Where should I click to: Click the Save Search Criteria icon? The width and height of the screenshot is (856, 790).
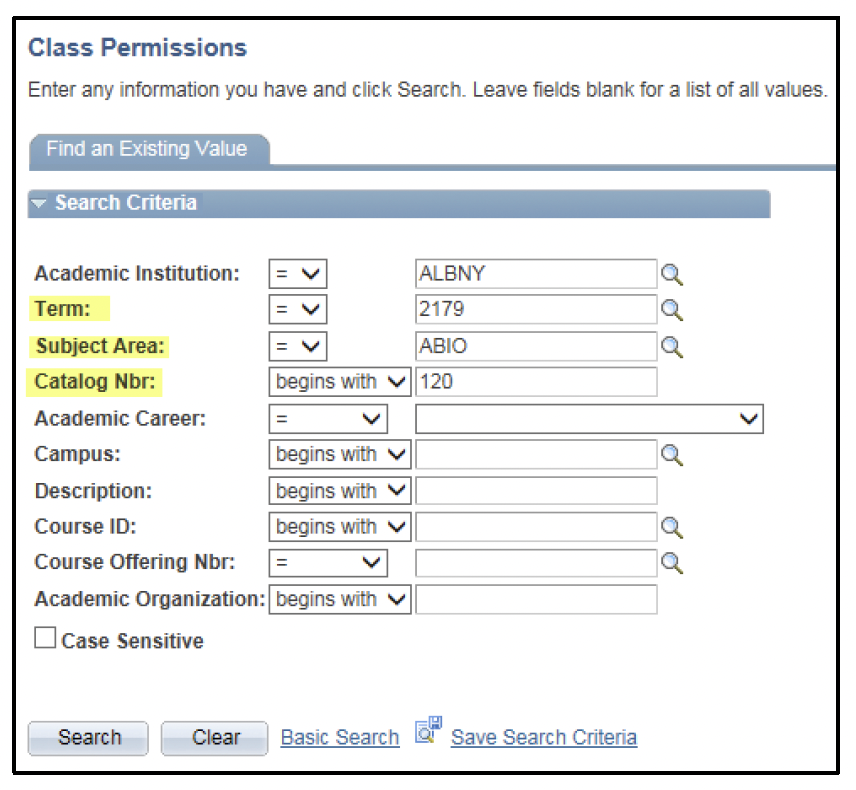pyautogui.click(x=427, y=731)
